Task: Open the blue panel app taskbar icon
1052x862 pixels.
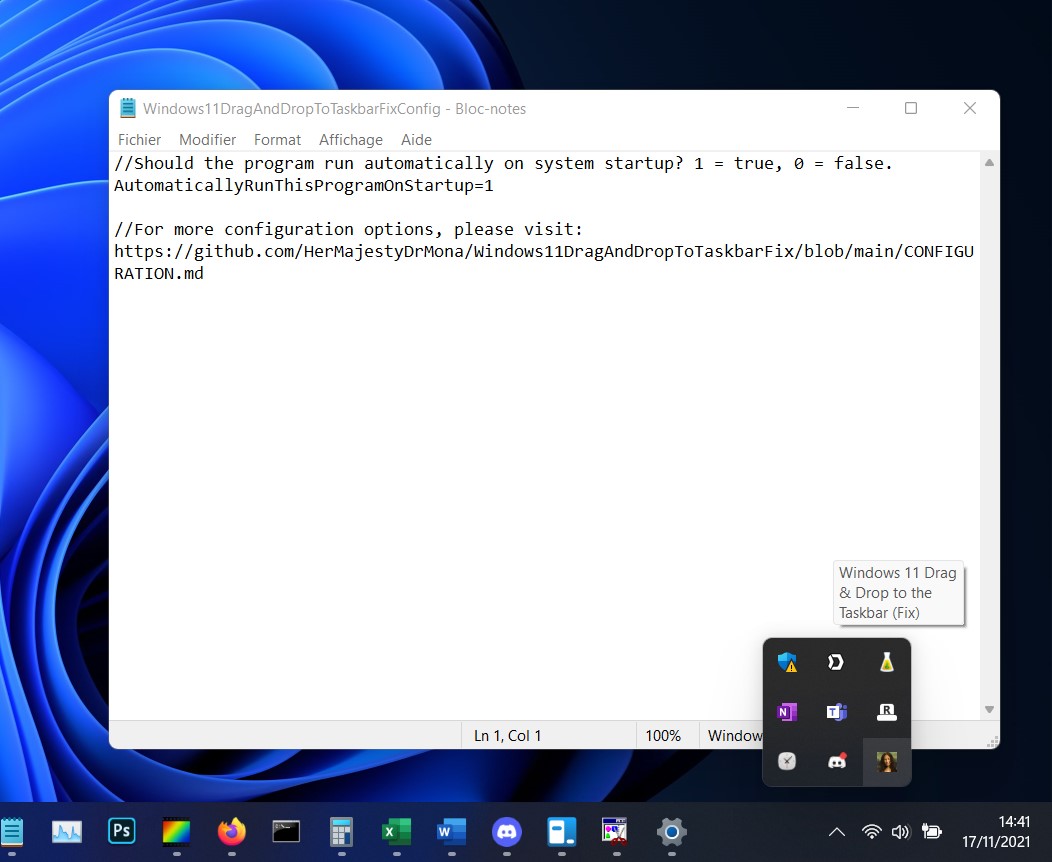Action: coord(562,832)
